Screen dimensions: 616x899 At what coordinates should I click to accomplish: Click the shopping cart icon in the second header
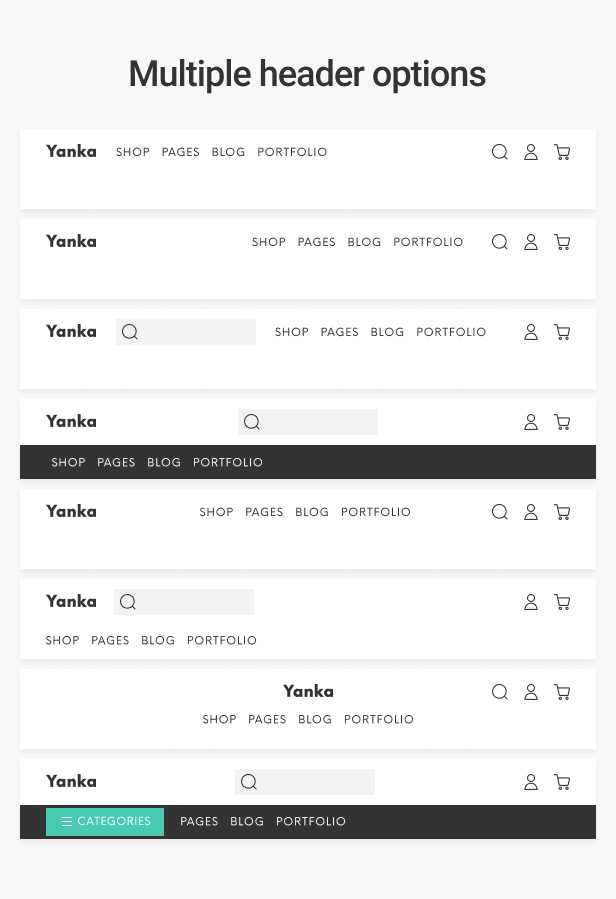562,242
